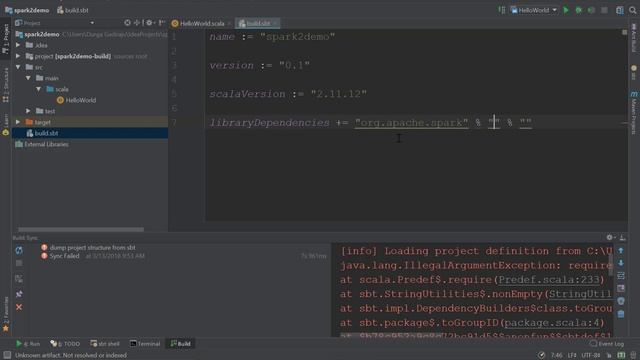
Task: Open the Terminal tool window
Action: (x=145, y=344)
